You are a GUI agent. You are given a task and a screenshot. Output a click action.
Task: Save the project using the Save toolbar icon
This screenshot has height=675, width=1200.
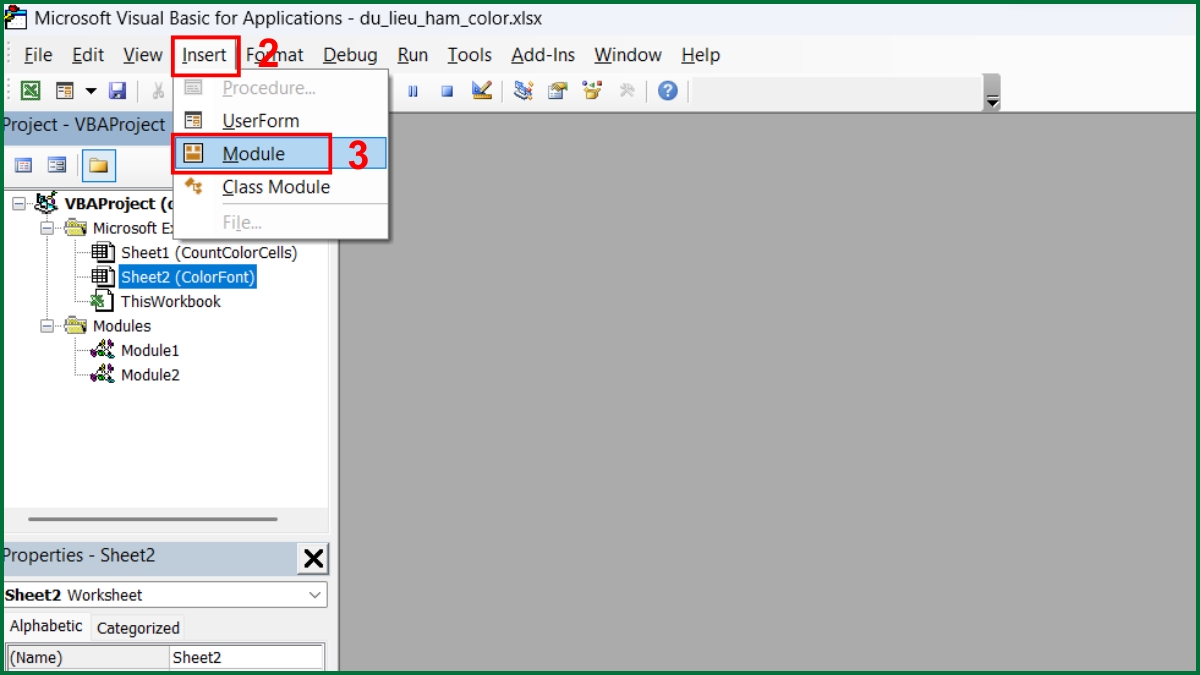tap(117, 90)
